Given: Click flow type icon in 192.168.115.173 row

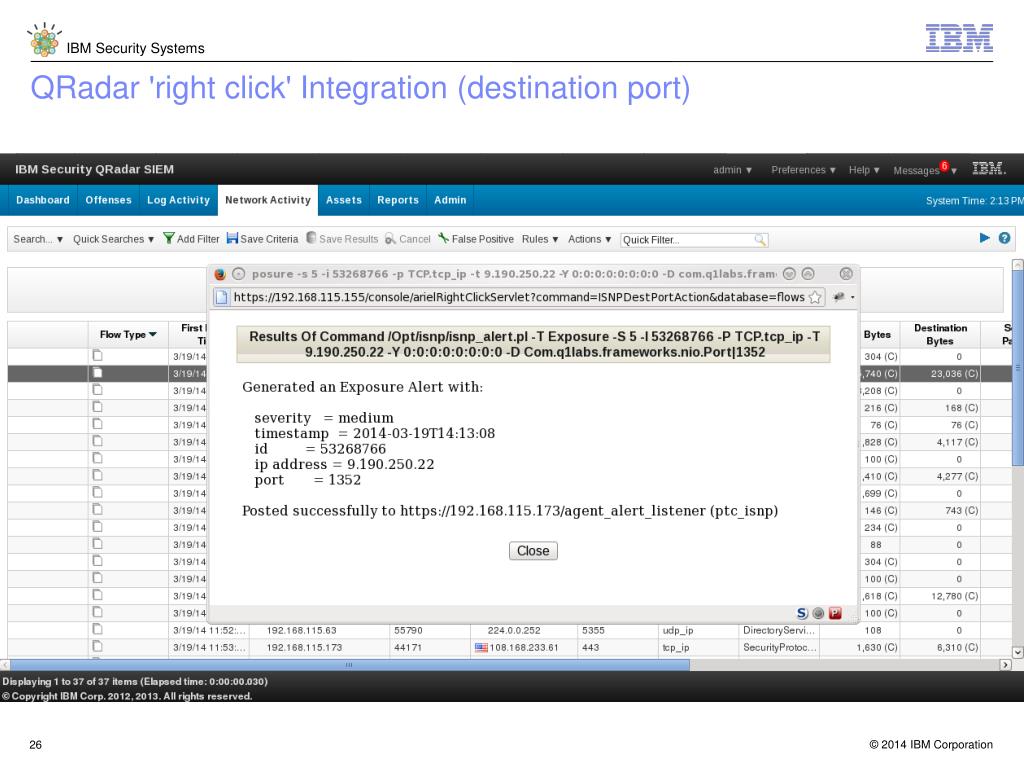Looking at the screenshot, I should pyautogui.click(x=97, y=646).
